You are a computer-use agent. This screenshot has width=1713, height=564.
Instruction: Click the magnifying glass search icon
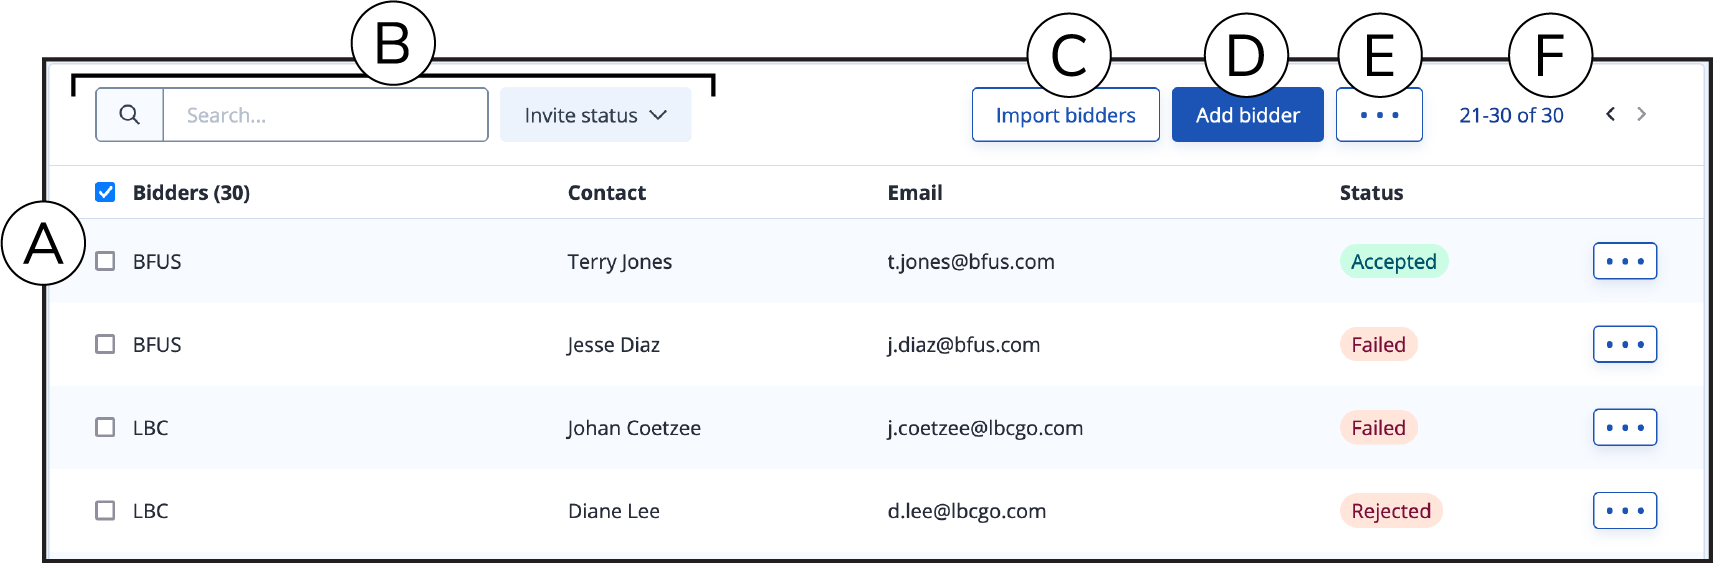[x=130, y=115]
